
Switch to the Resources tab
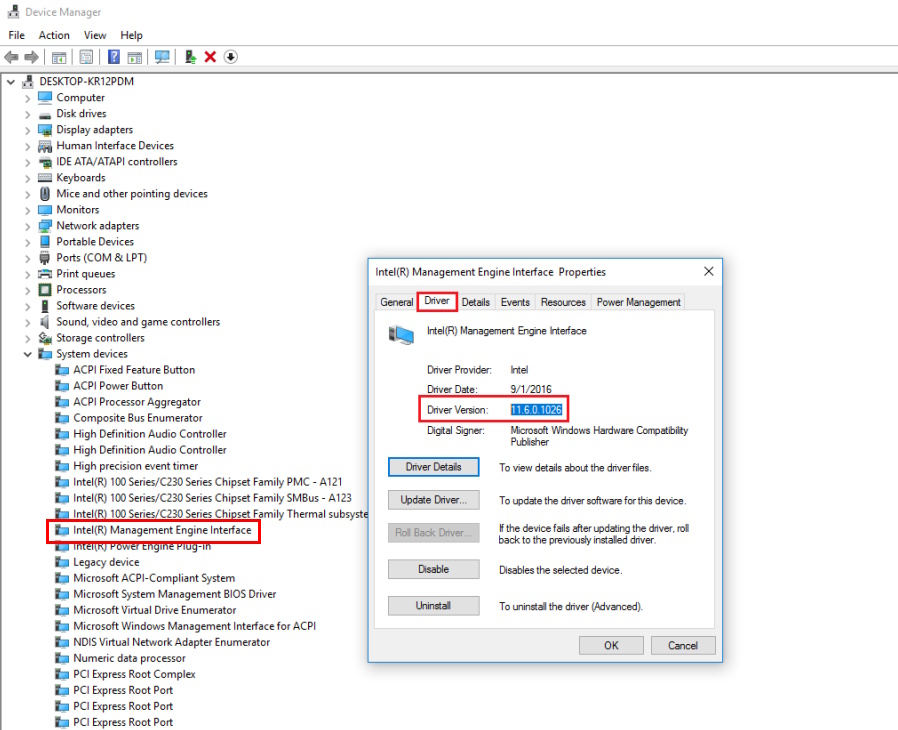pos(563,302)
